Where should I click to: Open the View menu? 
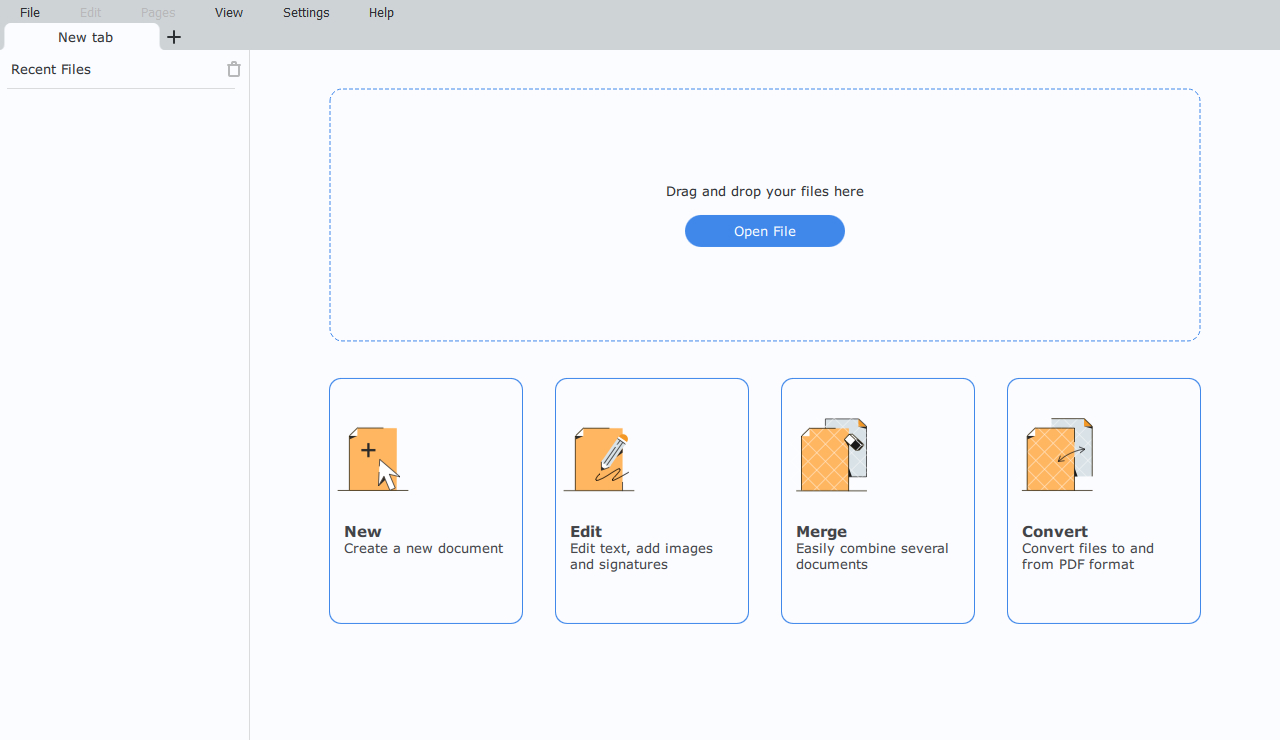pos(228,12)
